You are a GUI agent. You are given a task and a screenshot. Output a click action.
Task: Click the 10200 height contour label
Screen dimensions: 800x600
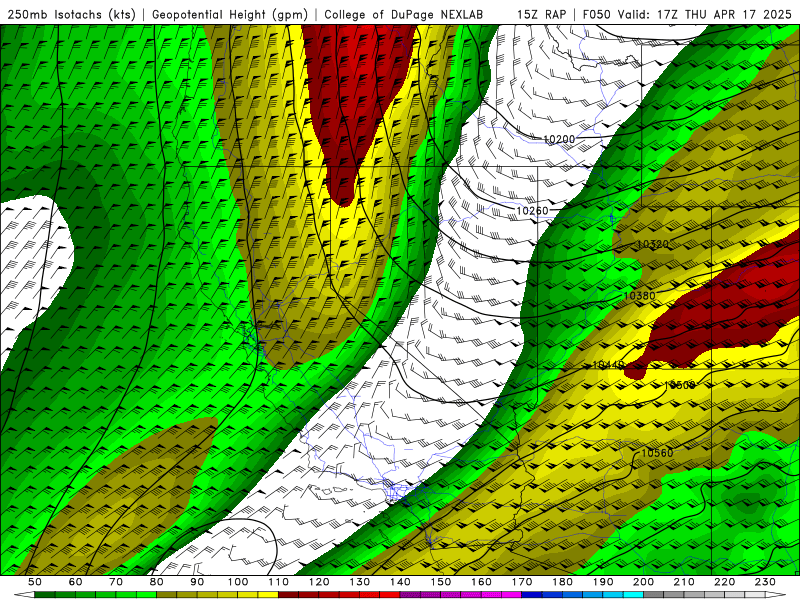coord(559,139)
